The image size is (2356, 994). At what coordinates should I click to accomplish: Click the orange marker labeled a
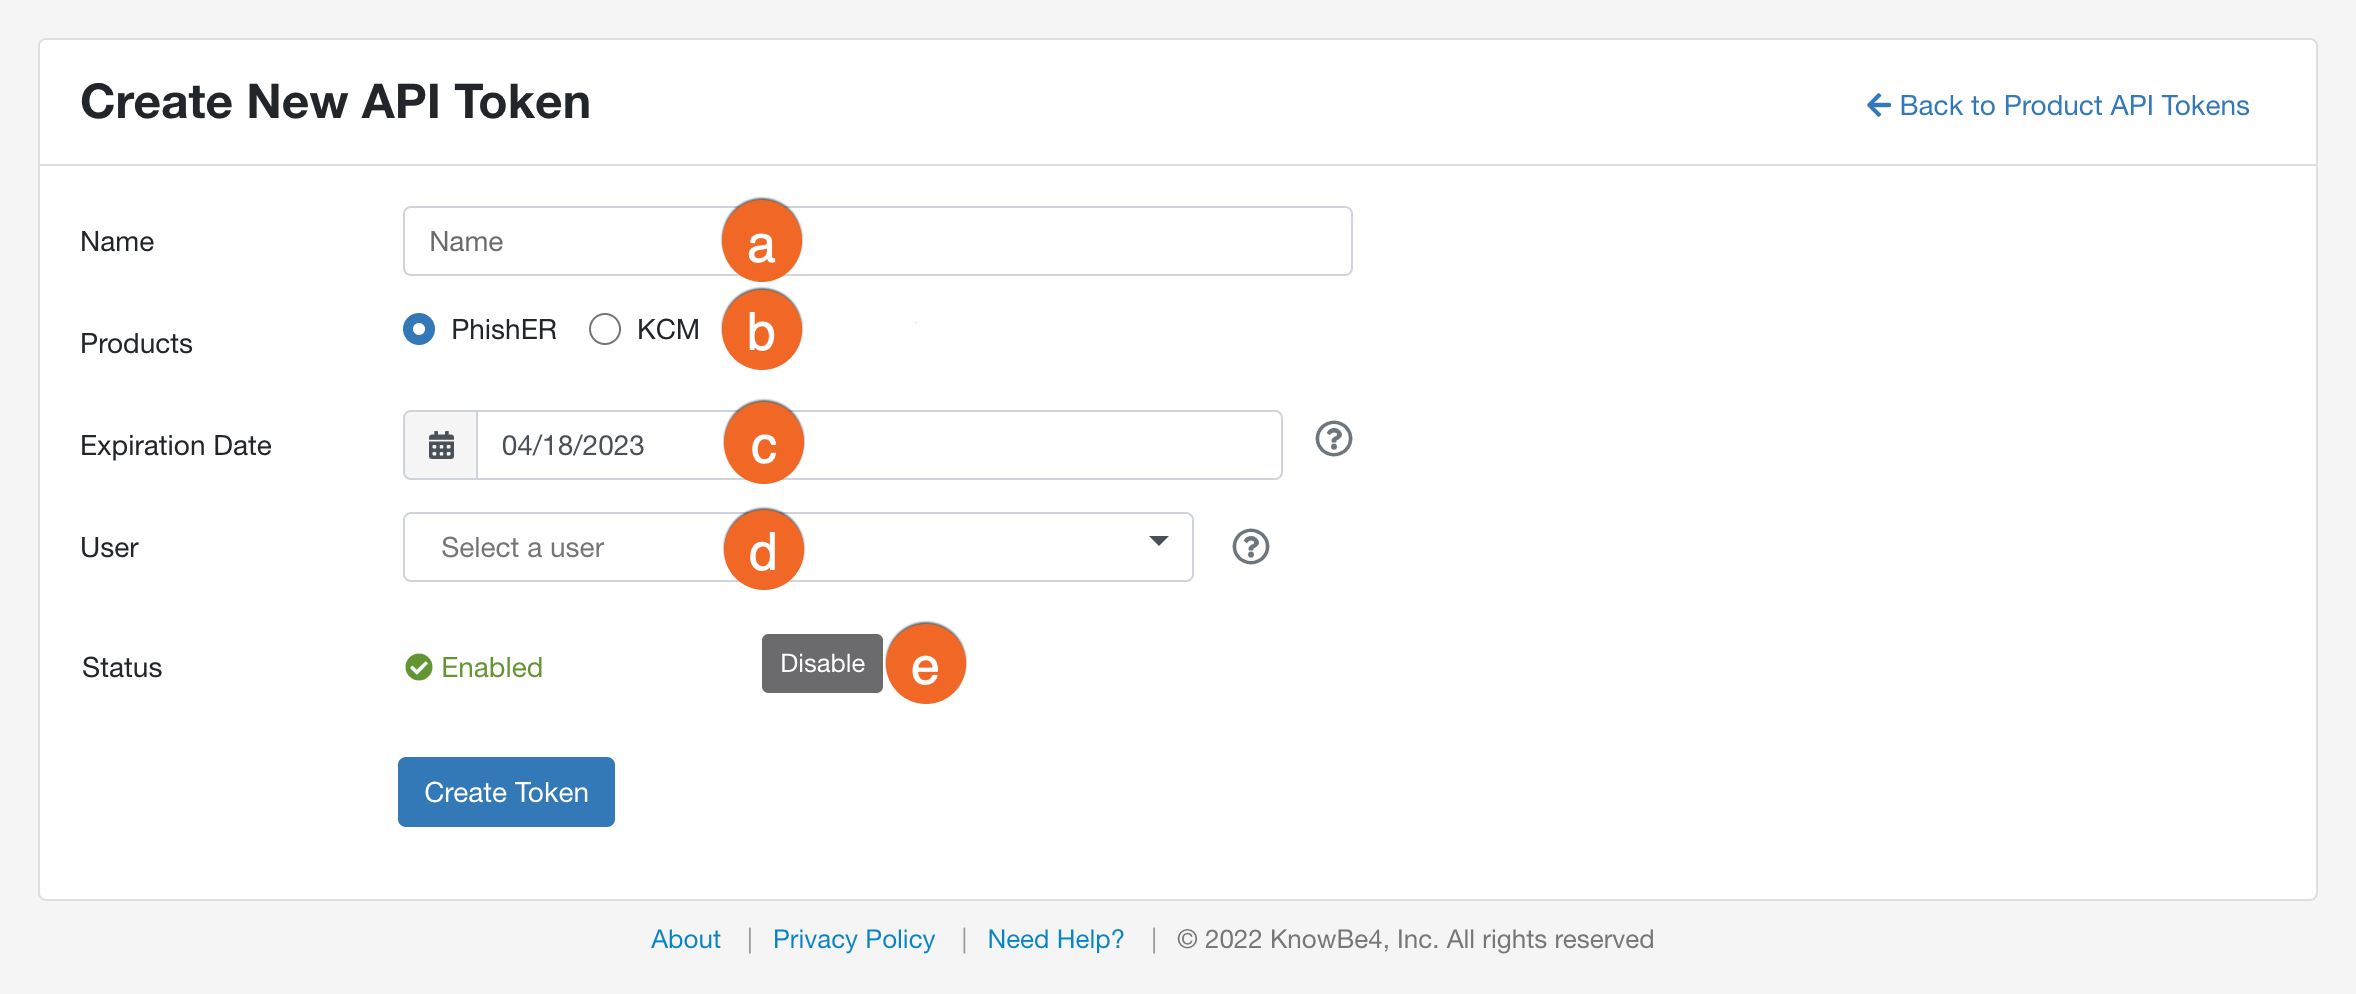(x=761, y=240)
